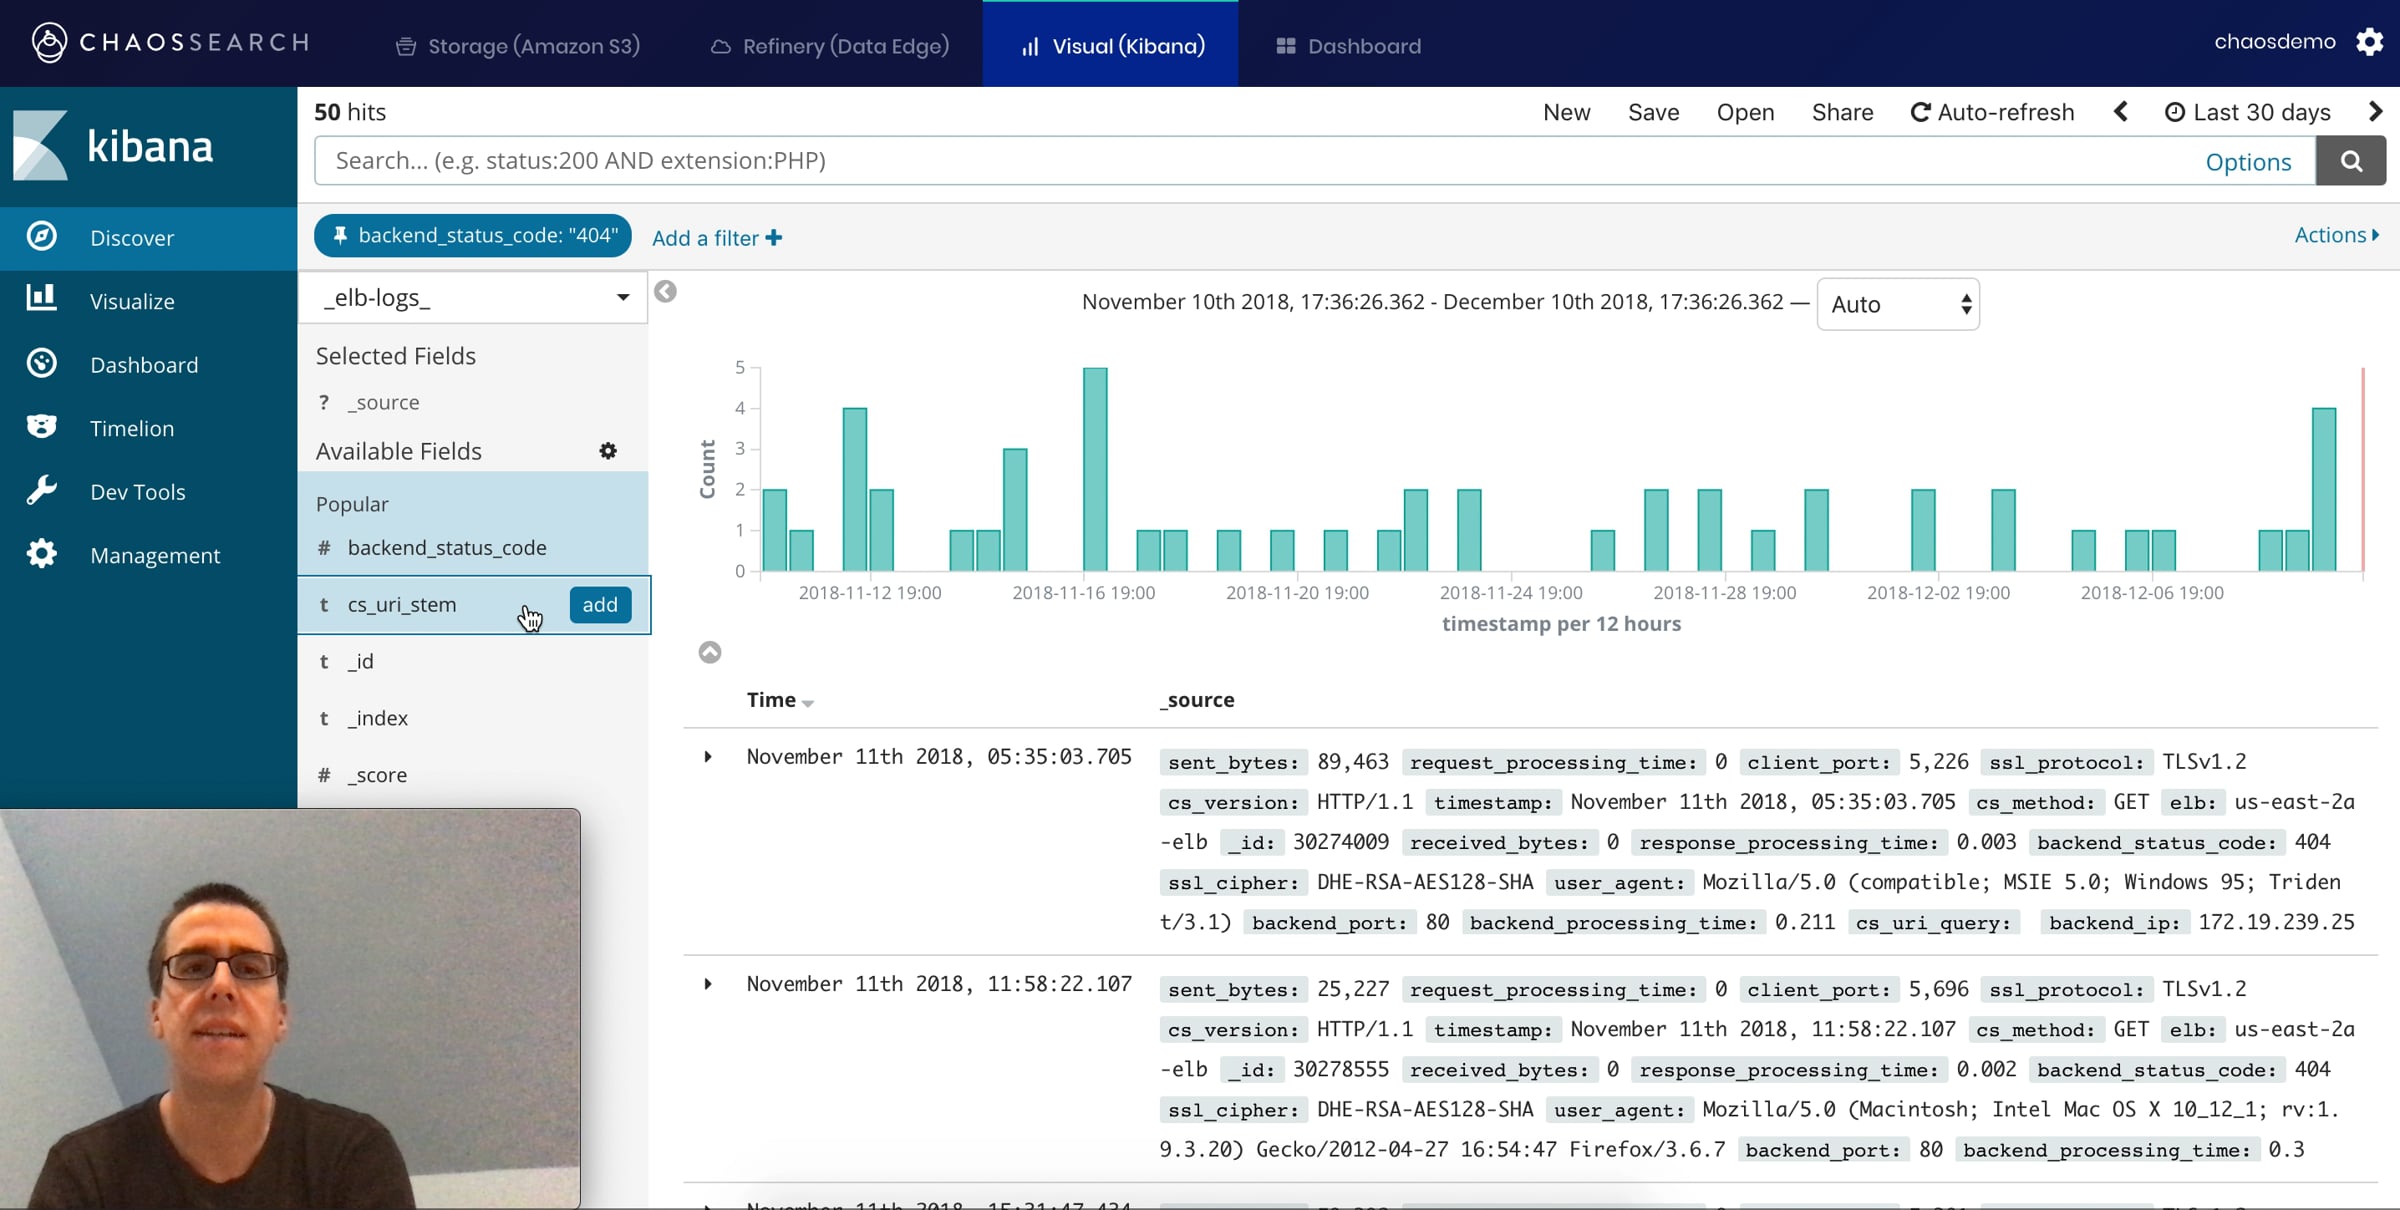The image size is (2400, 1210).
Task: Expand the 05:35:03.705 log row
Action: click(x=708, y=757)
